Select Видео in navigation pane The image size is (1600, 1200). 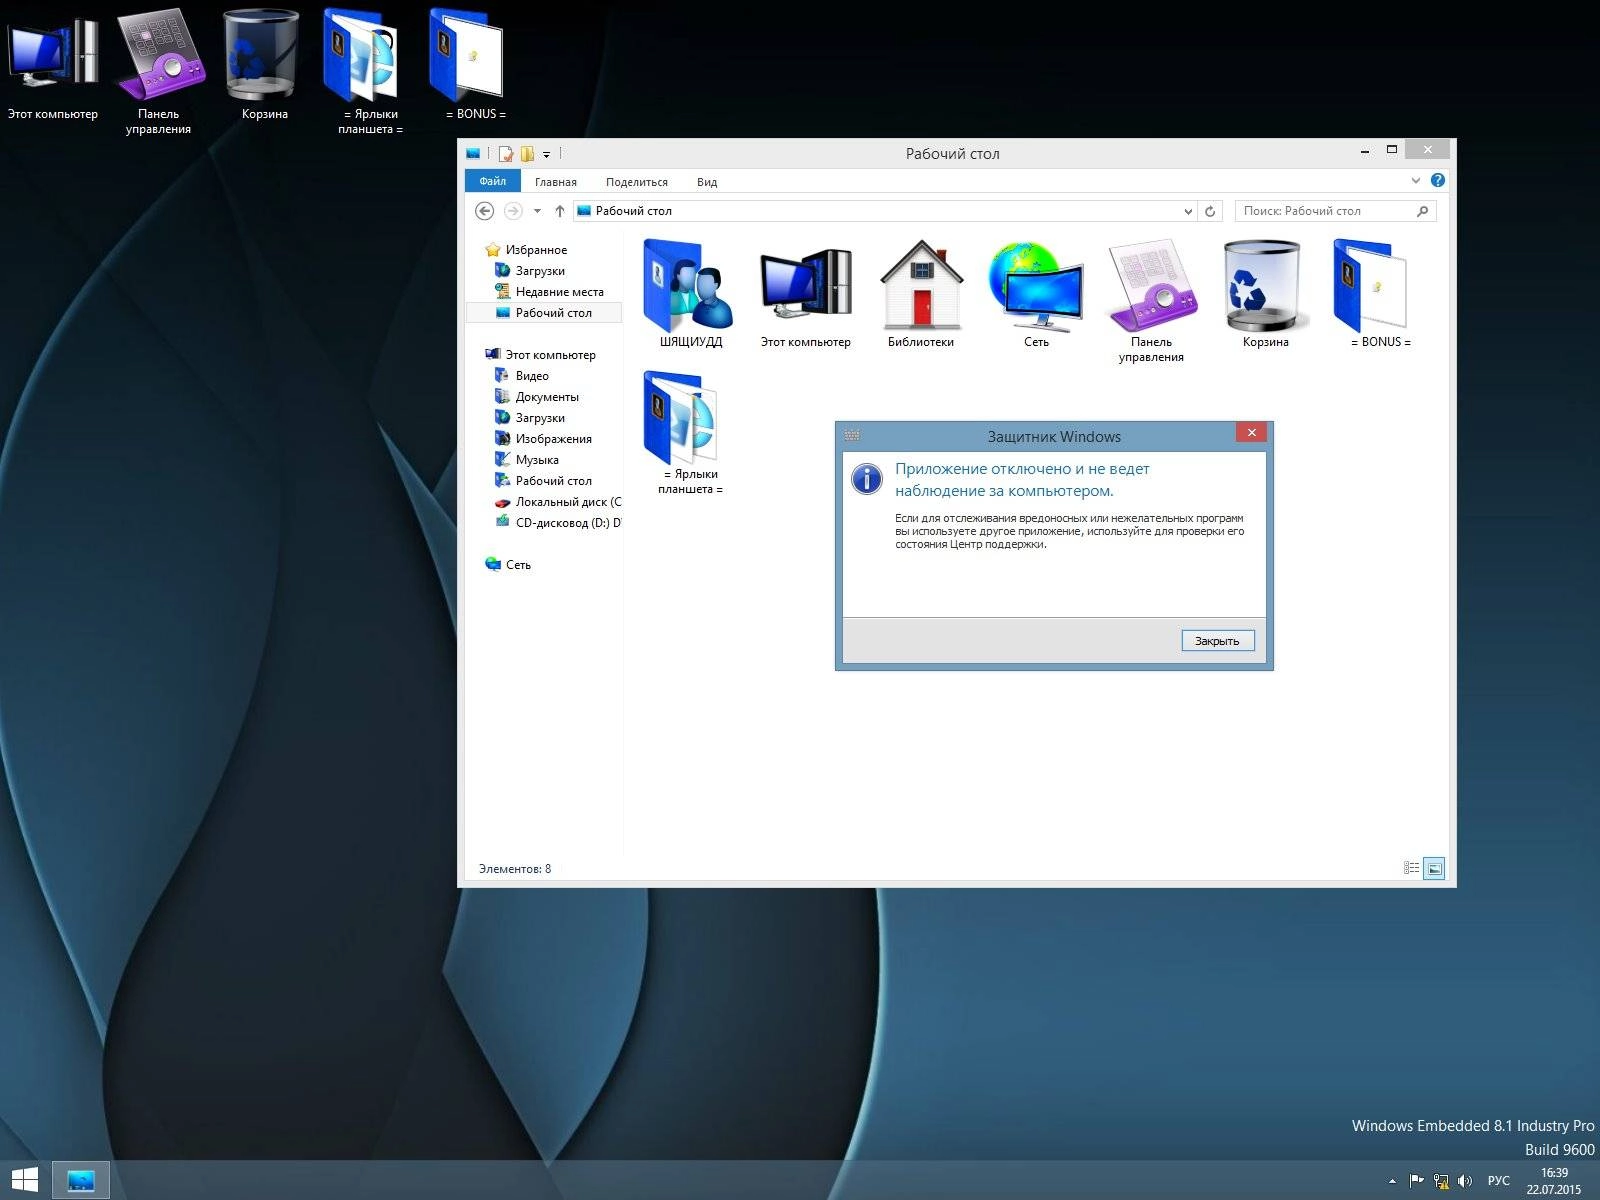point(522,376)
